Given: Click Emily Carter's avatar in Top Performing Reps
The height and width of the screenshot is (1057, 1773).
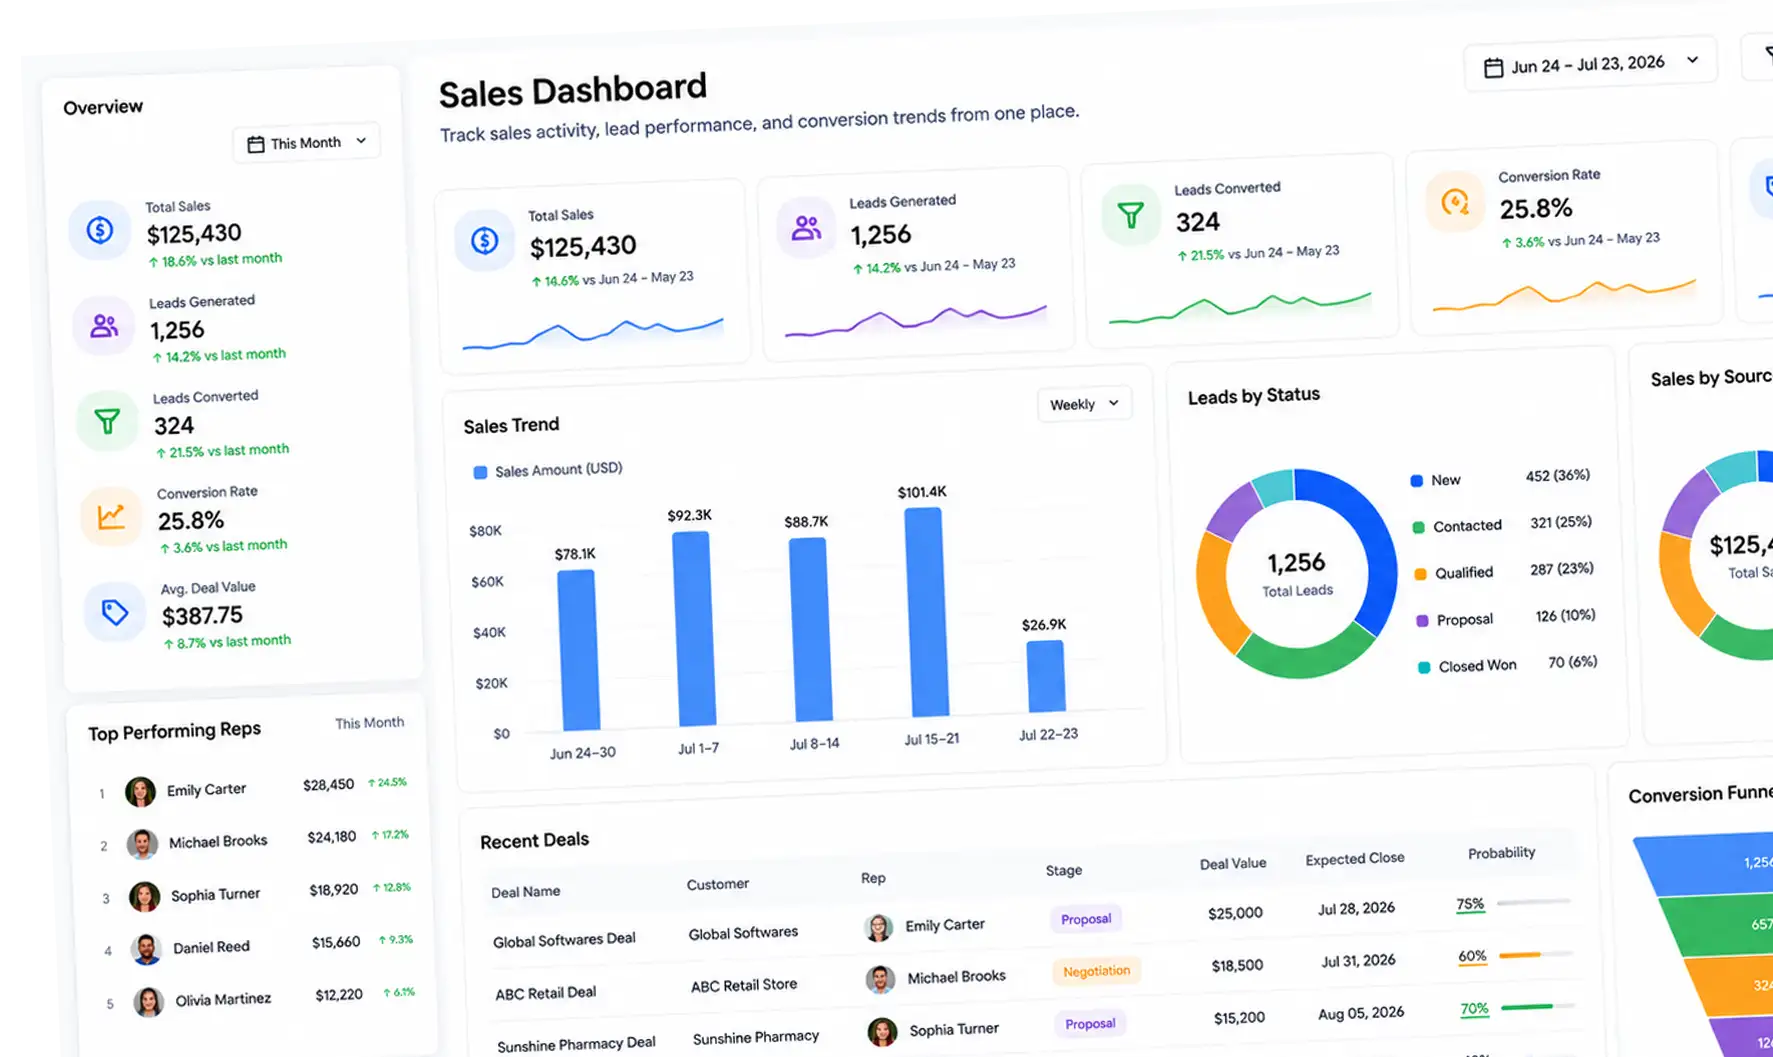Looking at the screenshot, I should click(140, 792).
